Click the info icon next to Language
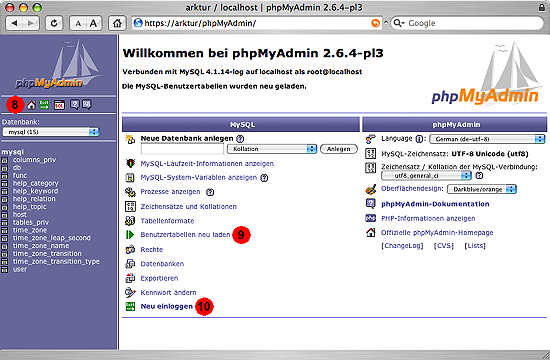Screen dimensions: 550x360 tap(419, 139)
